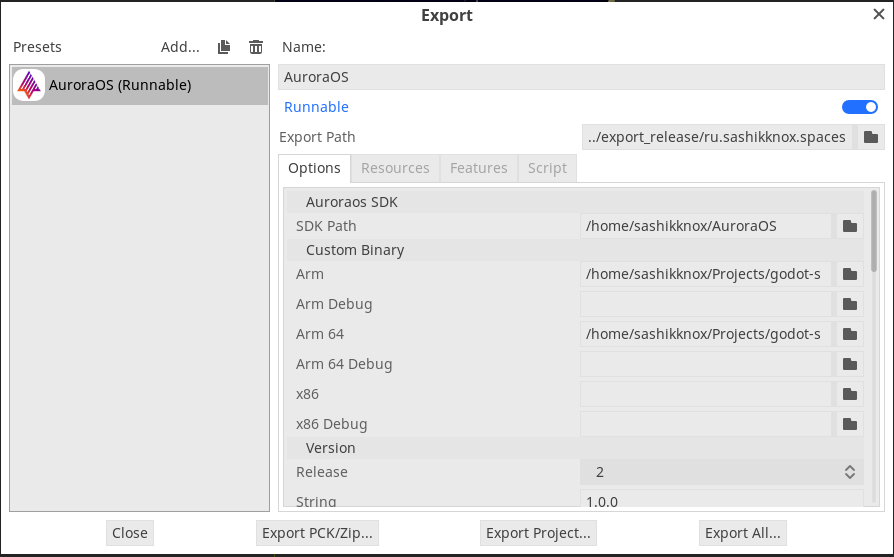Click the empty x86 Debug path field
894x557 pixels.
tap(705, 424)
